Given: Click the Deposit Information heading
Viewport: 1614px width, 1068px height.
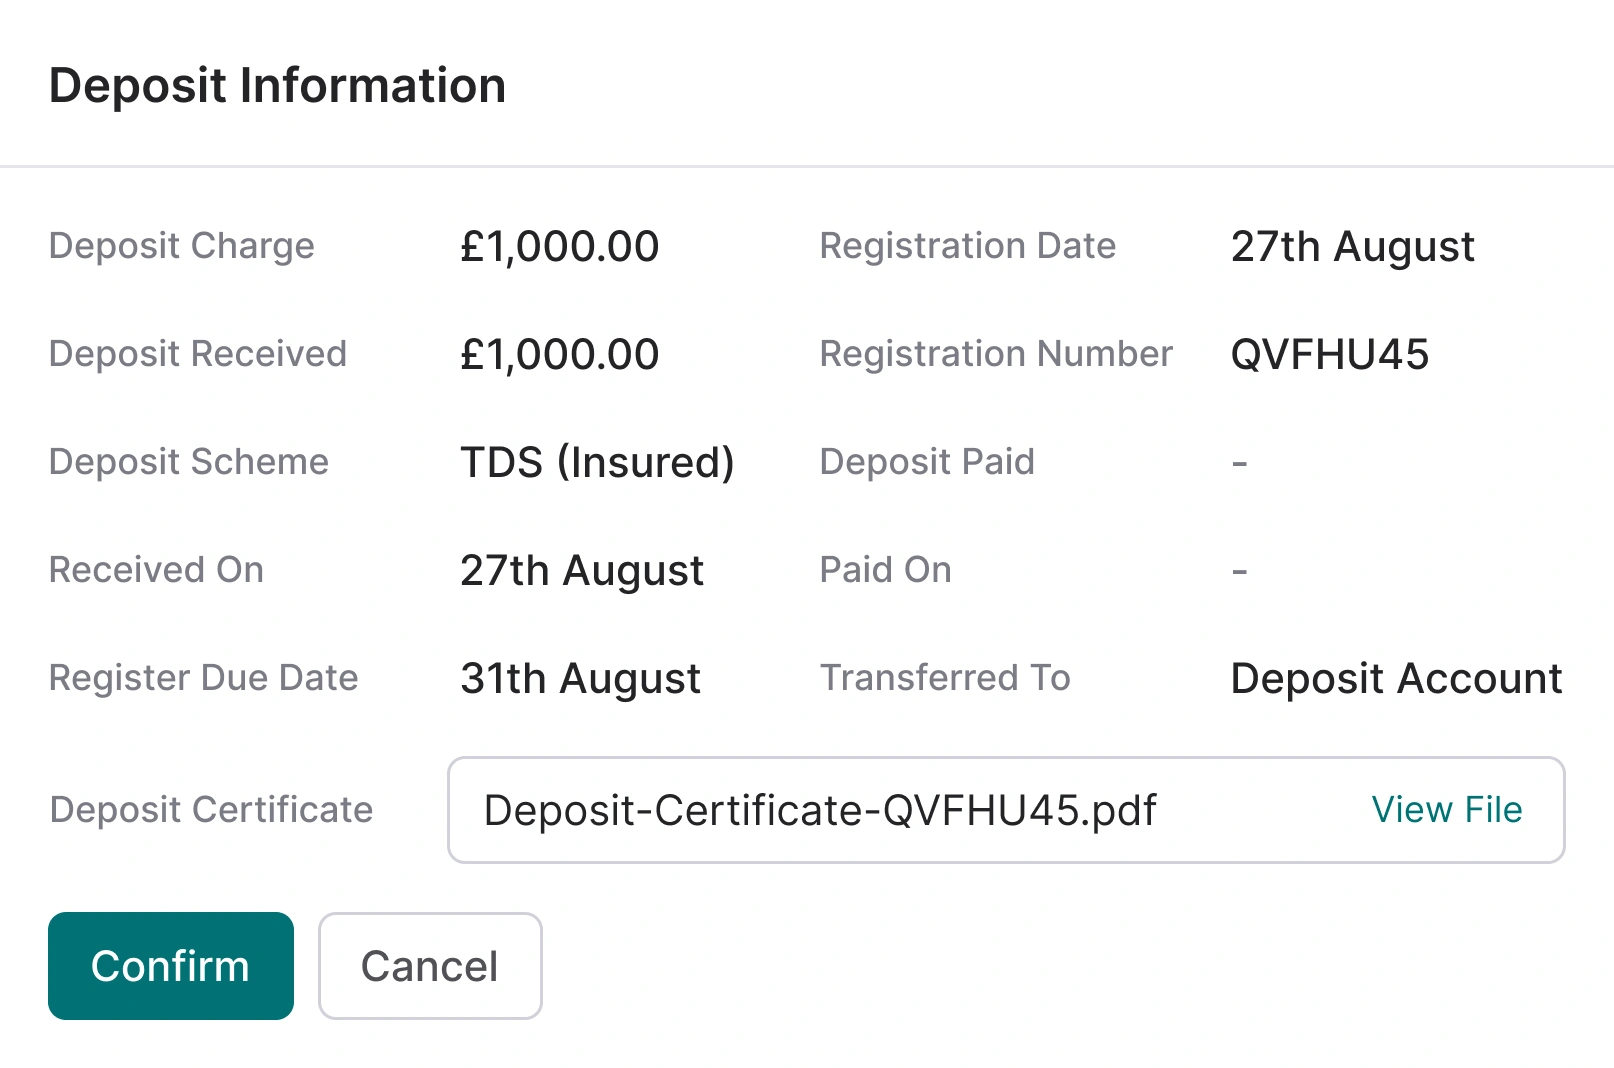Looking at the screenshot, I should point(277,85).
